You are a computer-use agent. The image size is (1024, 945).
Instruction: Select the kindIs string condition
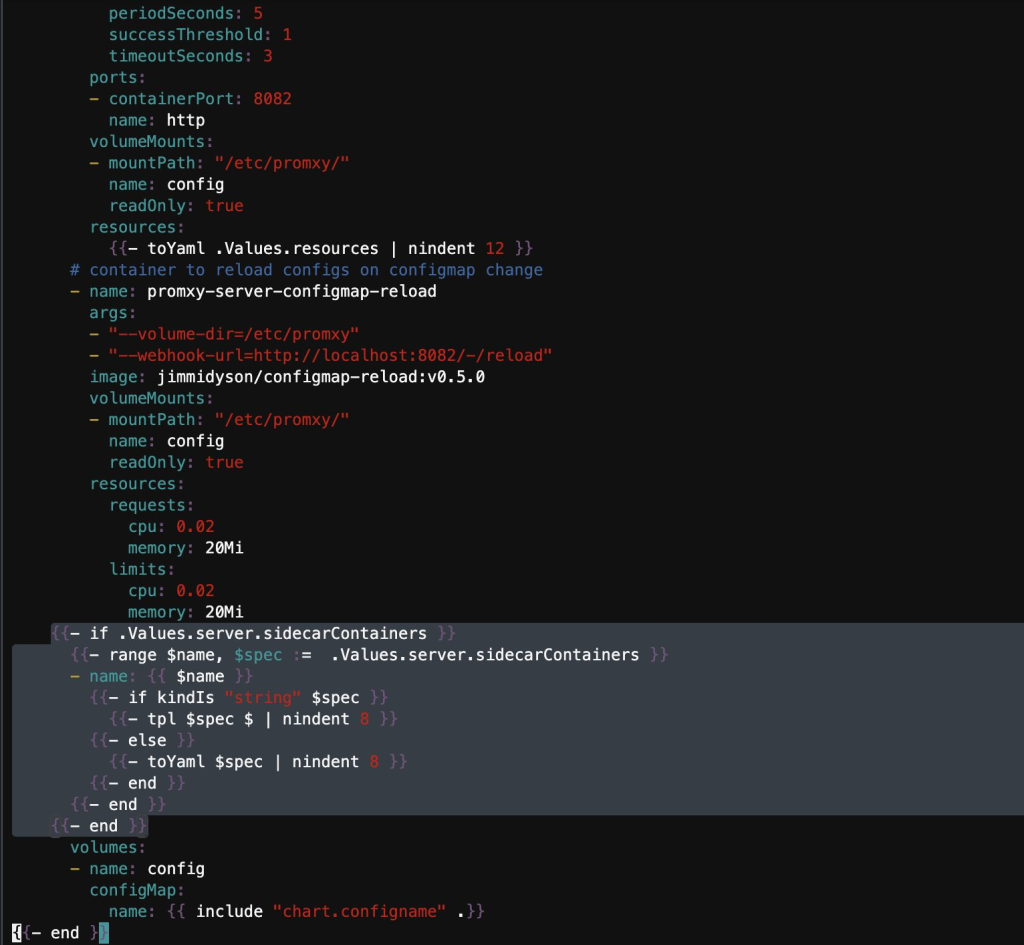(270, 697)
